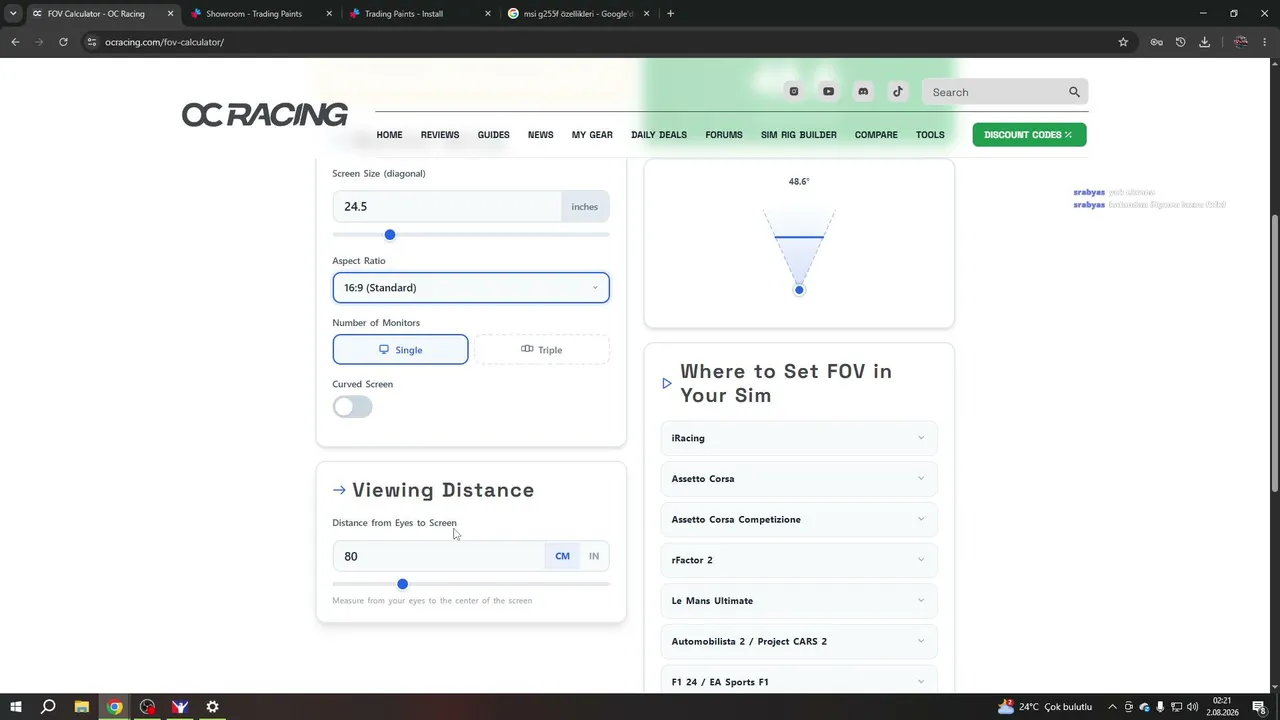Screen dimensions: 1280x720
Task: View site information icon in address bar
Action: (91, 42)
